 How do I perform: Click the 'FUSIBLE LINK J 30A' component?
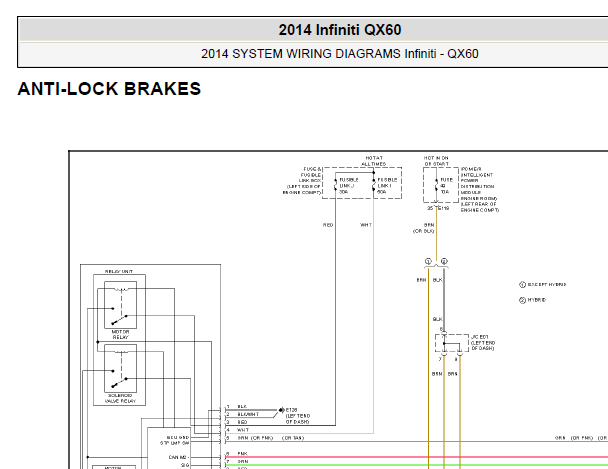(x=349, y=186)
